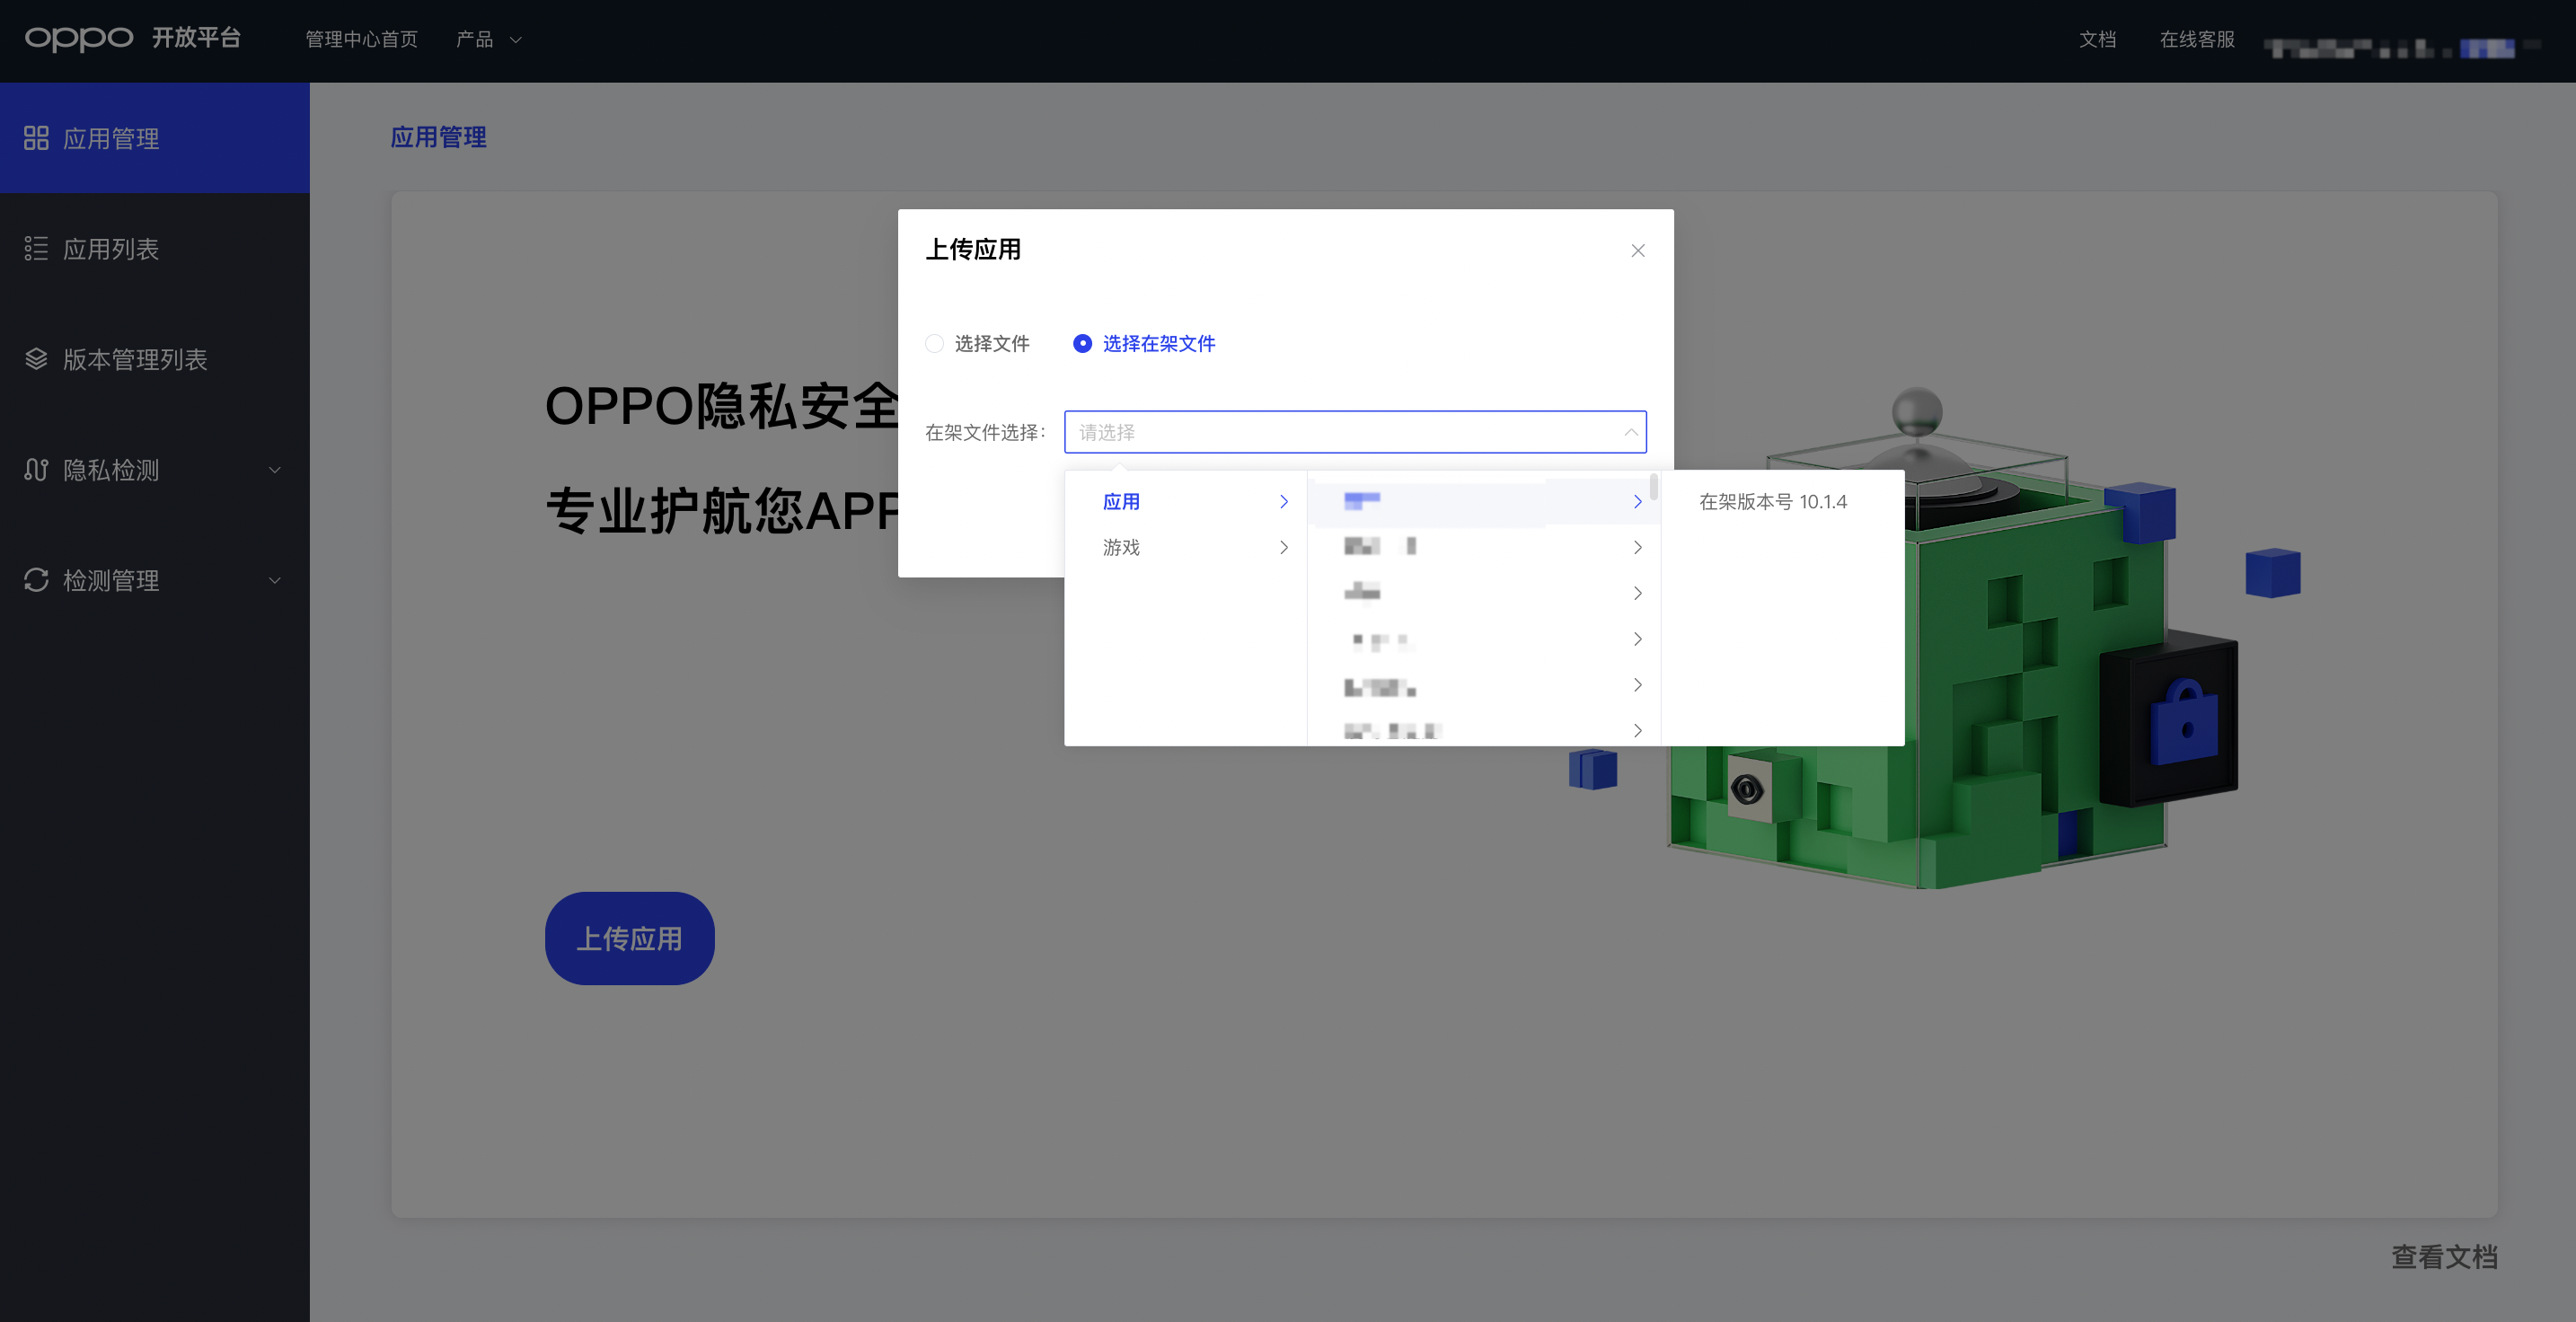Open 应用列表 via its list icon
This screenshot has width=2576, height=1322.
37,249
